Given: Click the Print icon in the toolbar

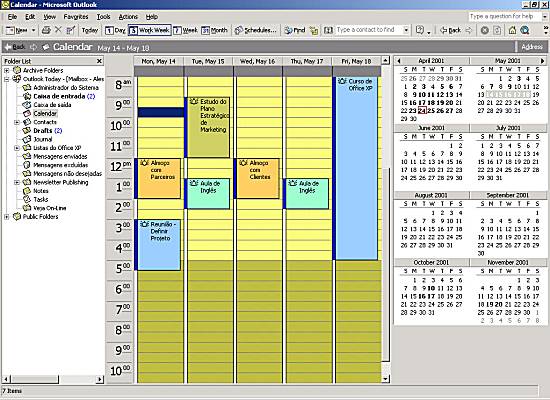Looking at the screenshot, I should tap(46, 31).
